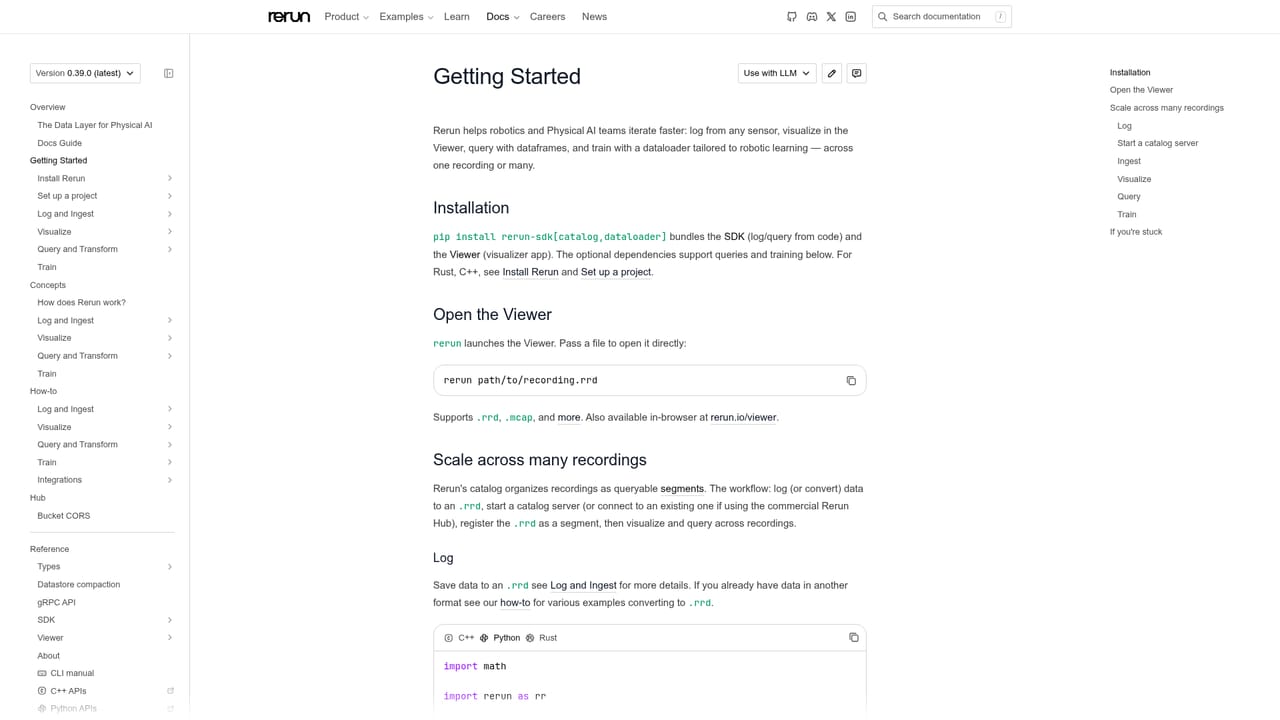Select the Python code tab

coord(500,638)
